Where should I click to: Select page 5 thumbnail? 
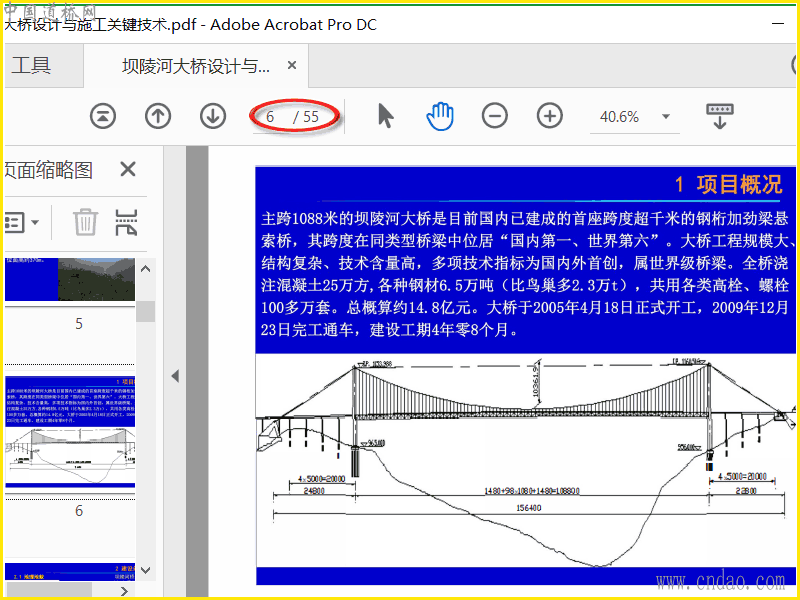point(70,279)
